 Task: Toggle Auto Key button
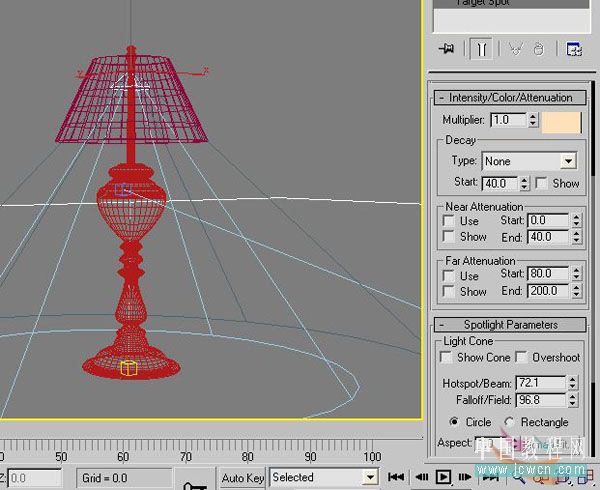coord(243,478)
